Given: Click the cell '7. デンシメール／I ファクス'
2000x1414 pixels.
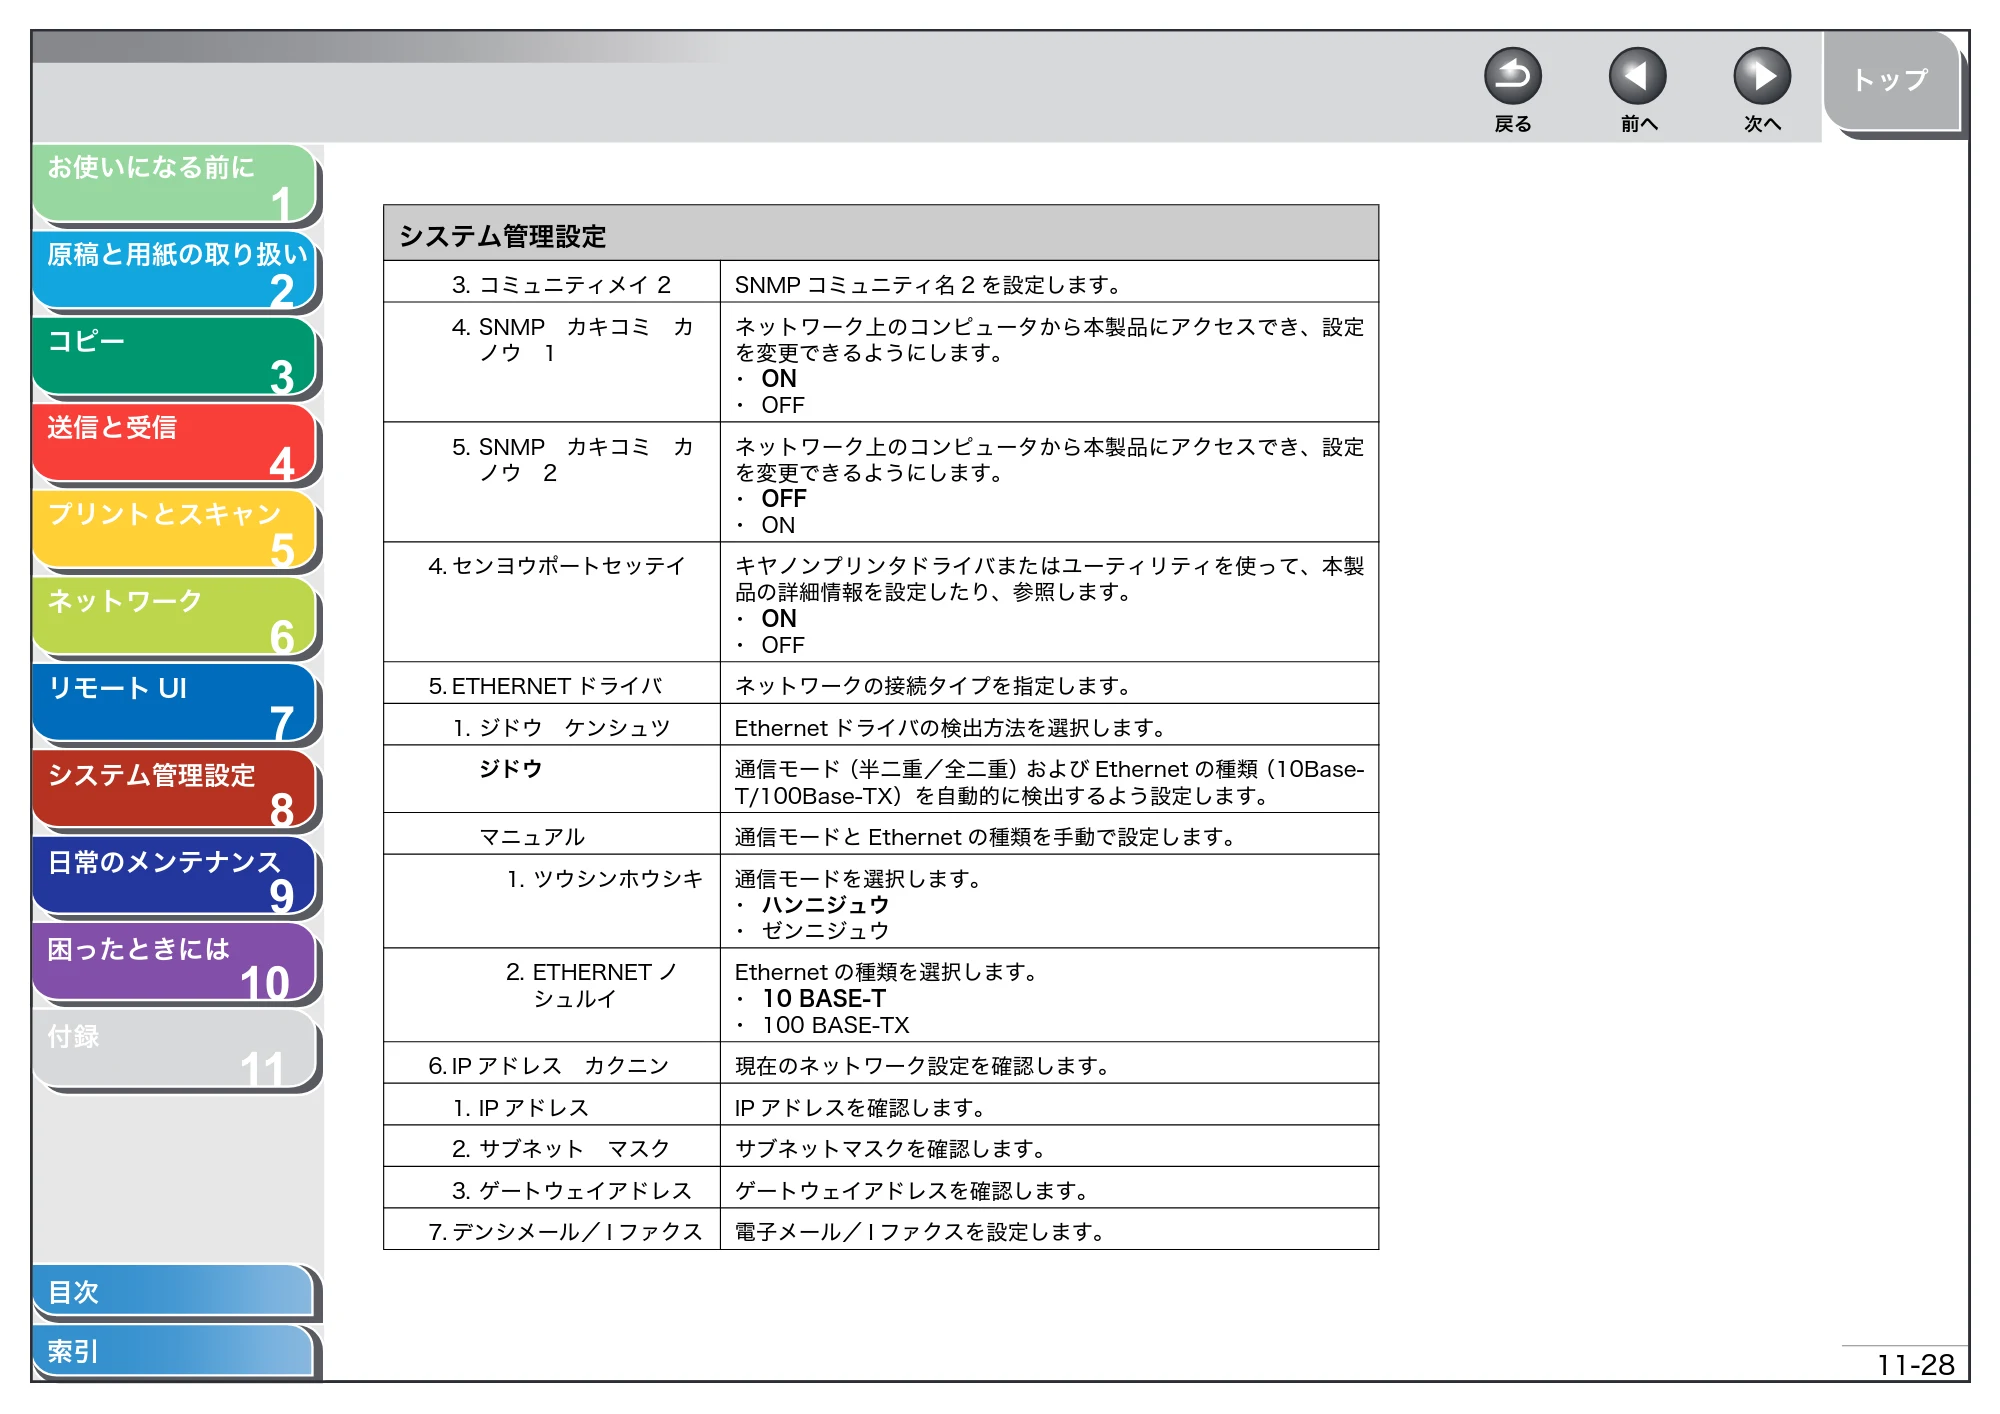Looking at the screenshot, I should coord(552,1231).
